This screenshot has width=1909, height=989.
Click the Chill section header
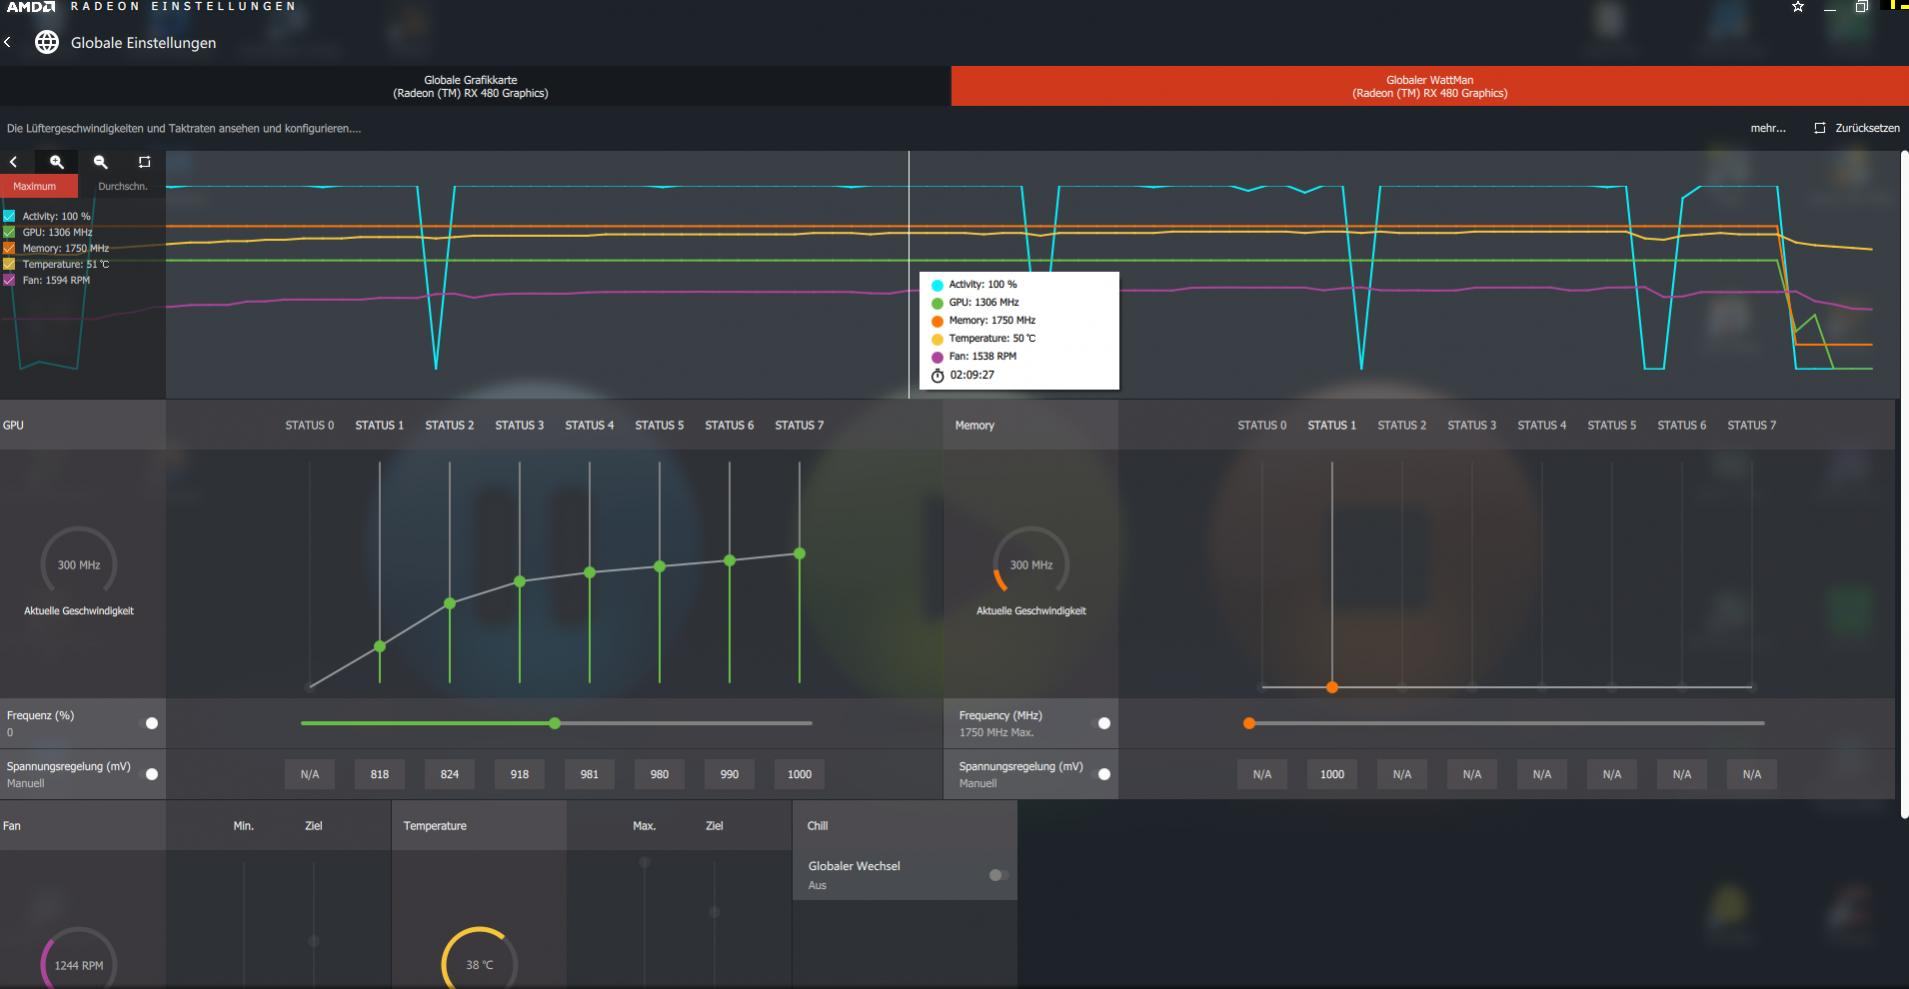pyautogui.click(x=817, y=826)
